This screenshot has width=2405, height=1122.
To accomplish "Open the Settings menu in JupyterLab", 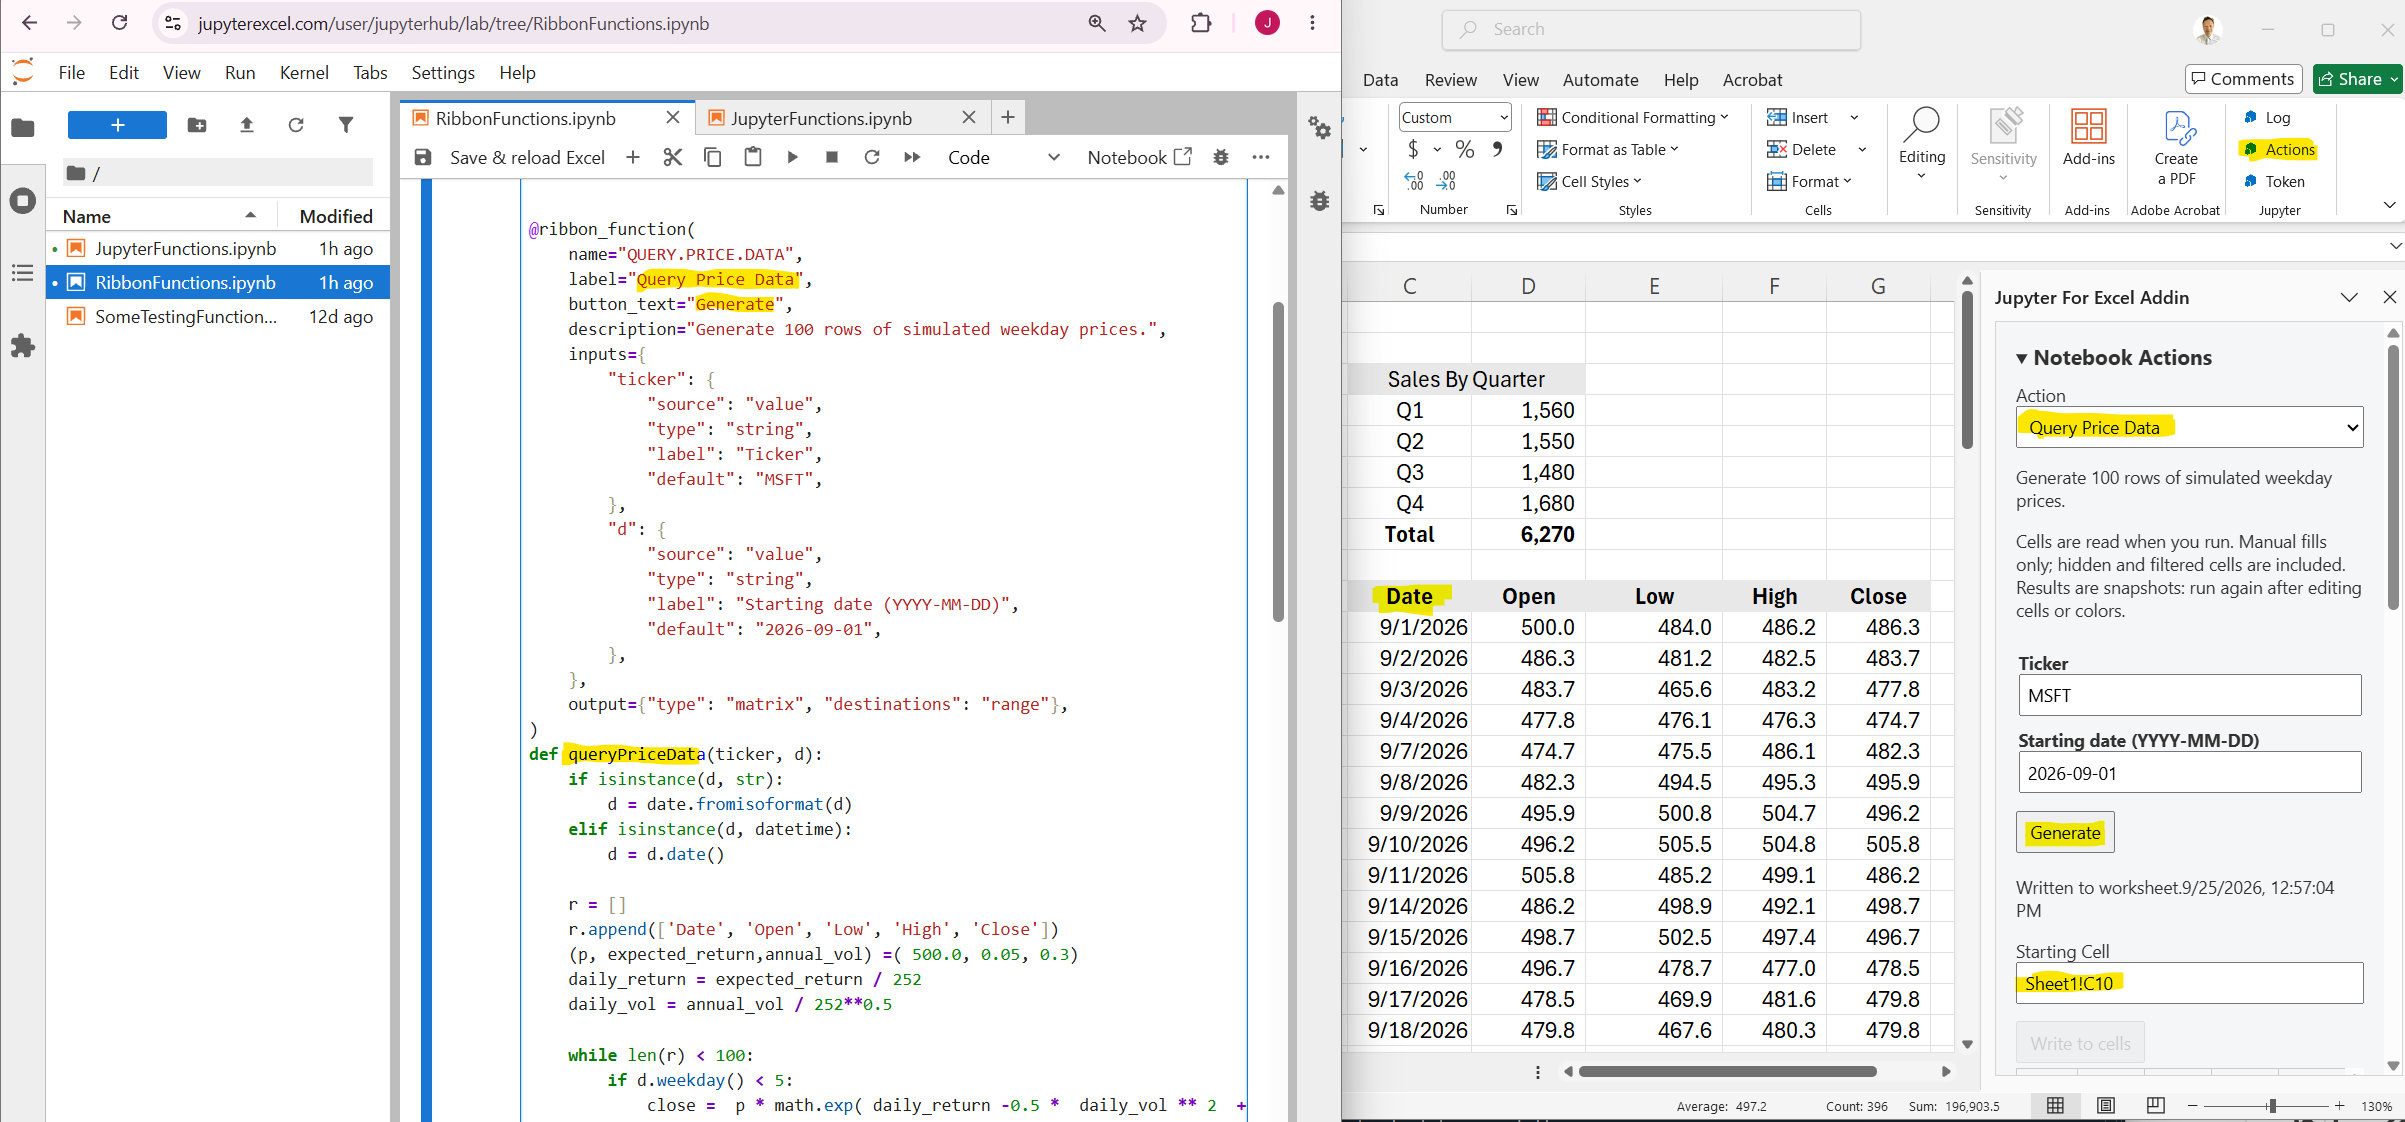I will [x=443, y=72].
